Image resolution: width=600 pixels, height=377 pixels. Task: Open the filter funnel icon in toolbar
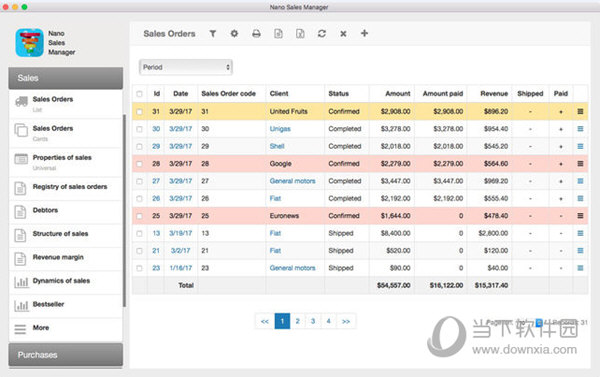[213, 34]
